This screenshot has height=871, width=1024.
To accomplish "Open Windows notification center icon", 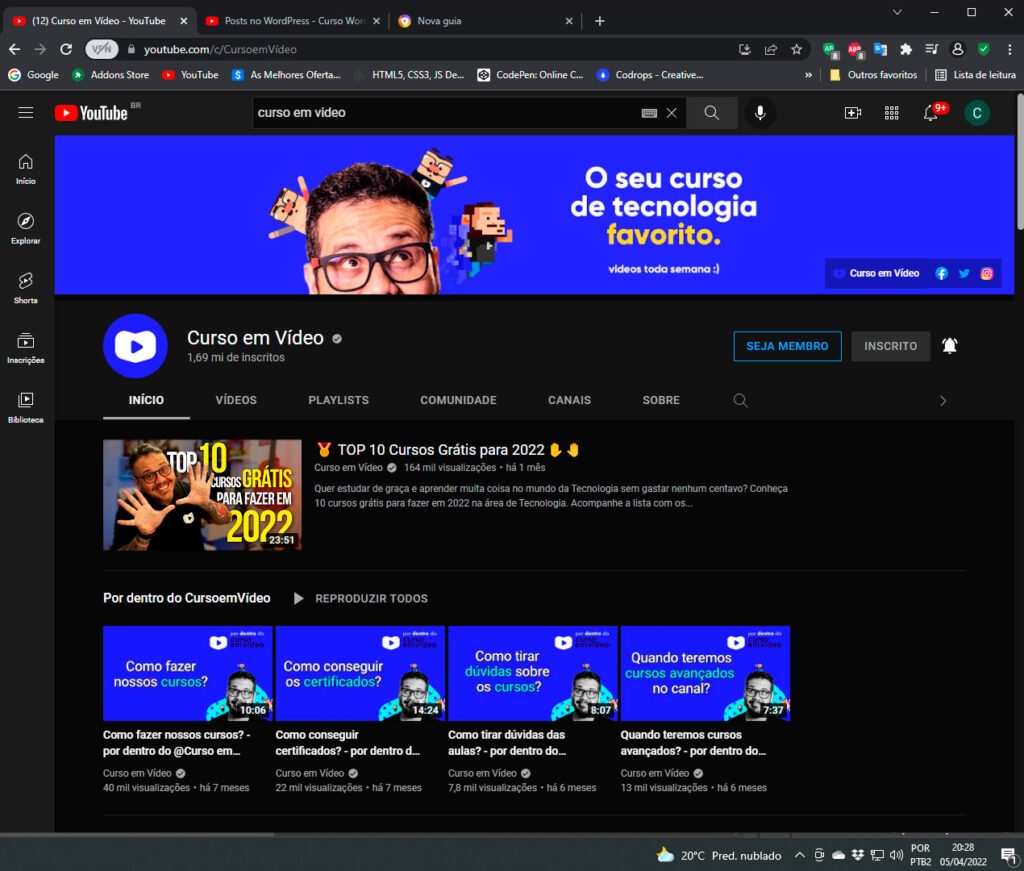I will point(1009,855).
